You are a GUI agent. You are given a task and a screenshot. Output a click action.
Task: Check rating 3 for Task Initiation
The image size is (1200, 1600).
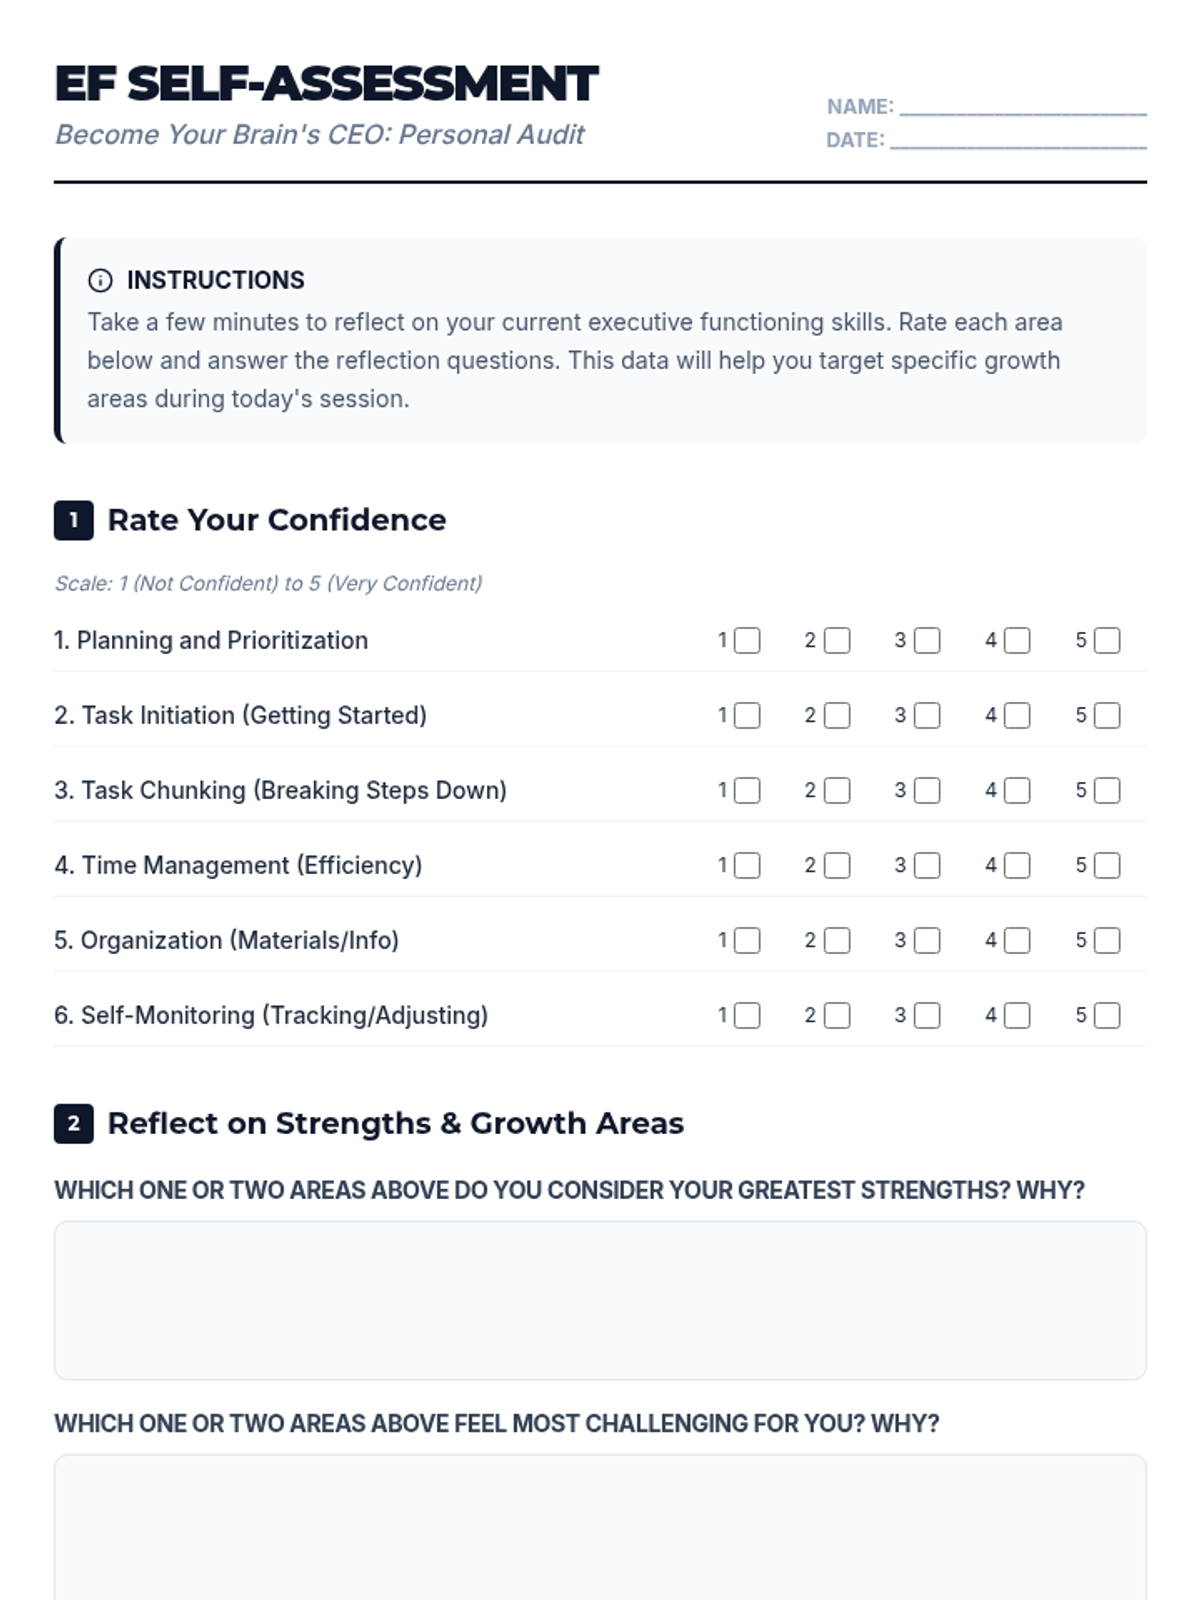coord(927,715)
